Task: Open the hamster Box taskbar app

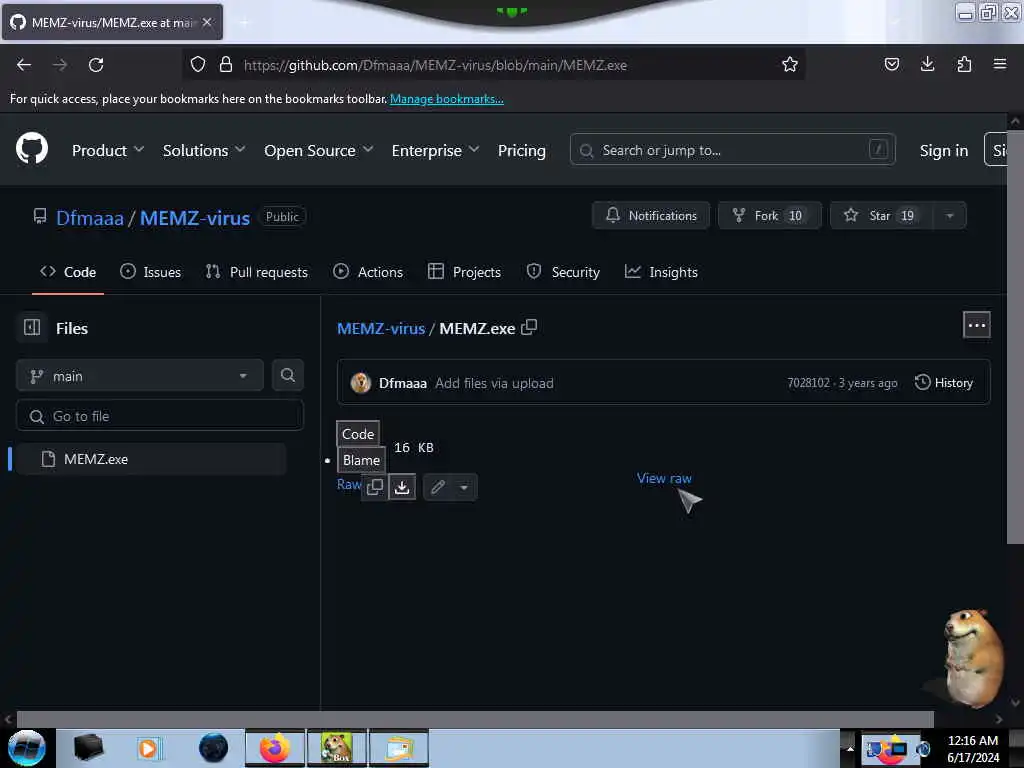Action: click(x=336, y=748)
